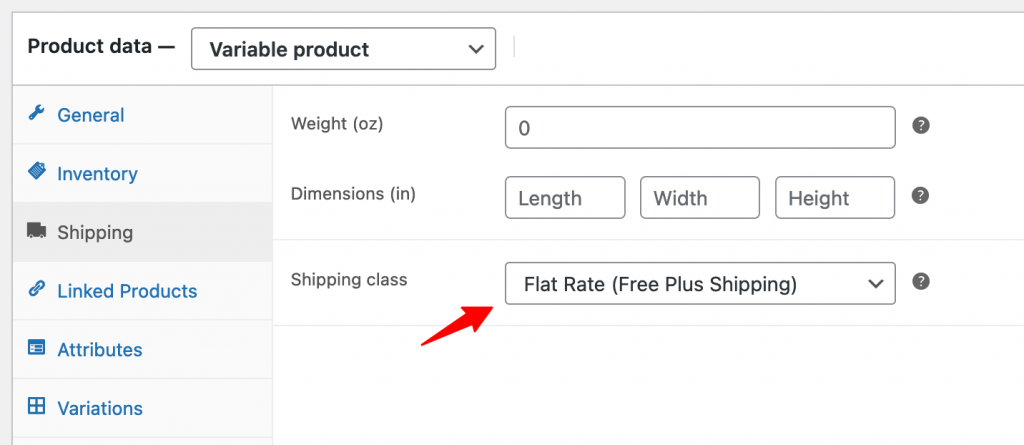Click the chevron on Flat Rate selector

(875, 284)
